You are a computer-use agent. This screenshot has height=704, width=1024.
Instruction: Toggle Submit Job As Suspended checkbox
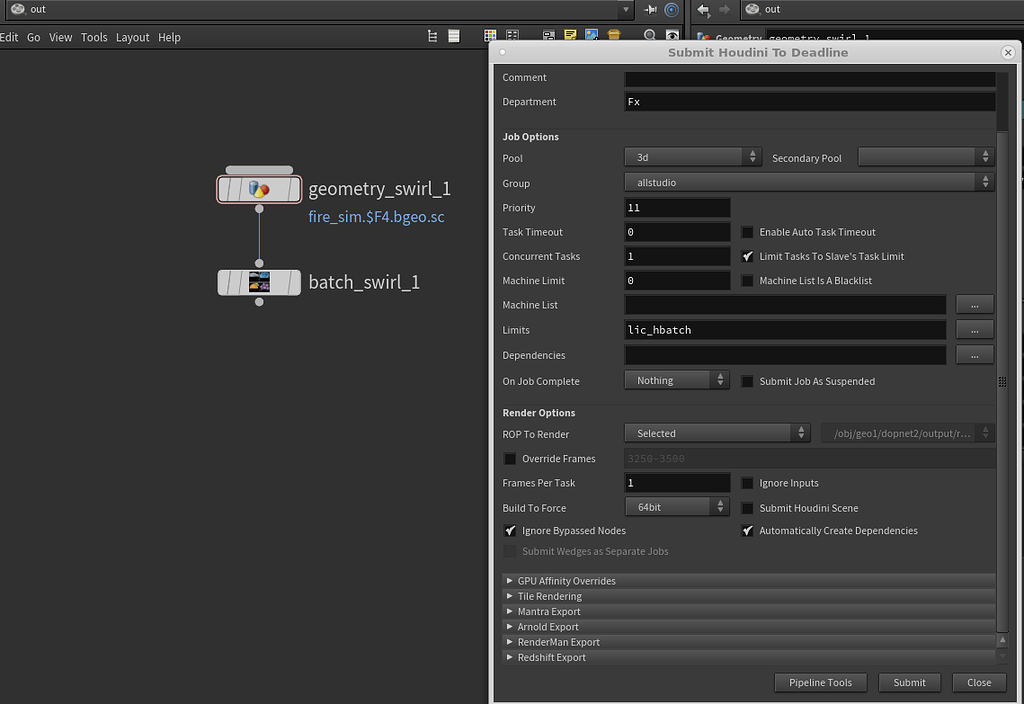click(x=747, y=381)
